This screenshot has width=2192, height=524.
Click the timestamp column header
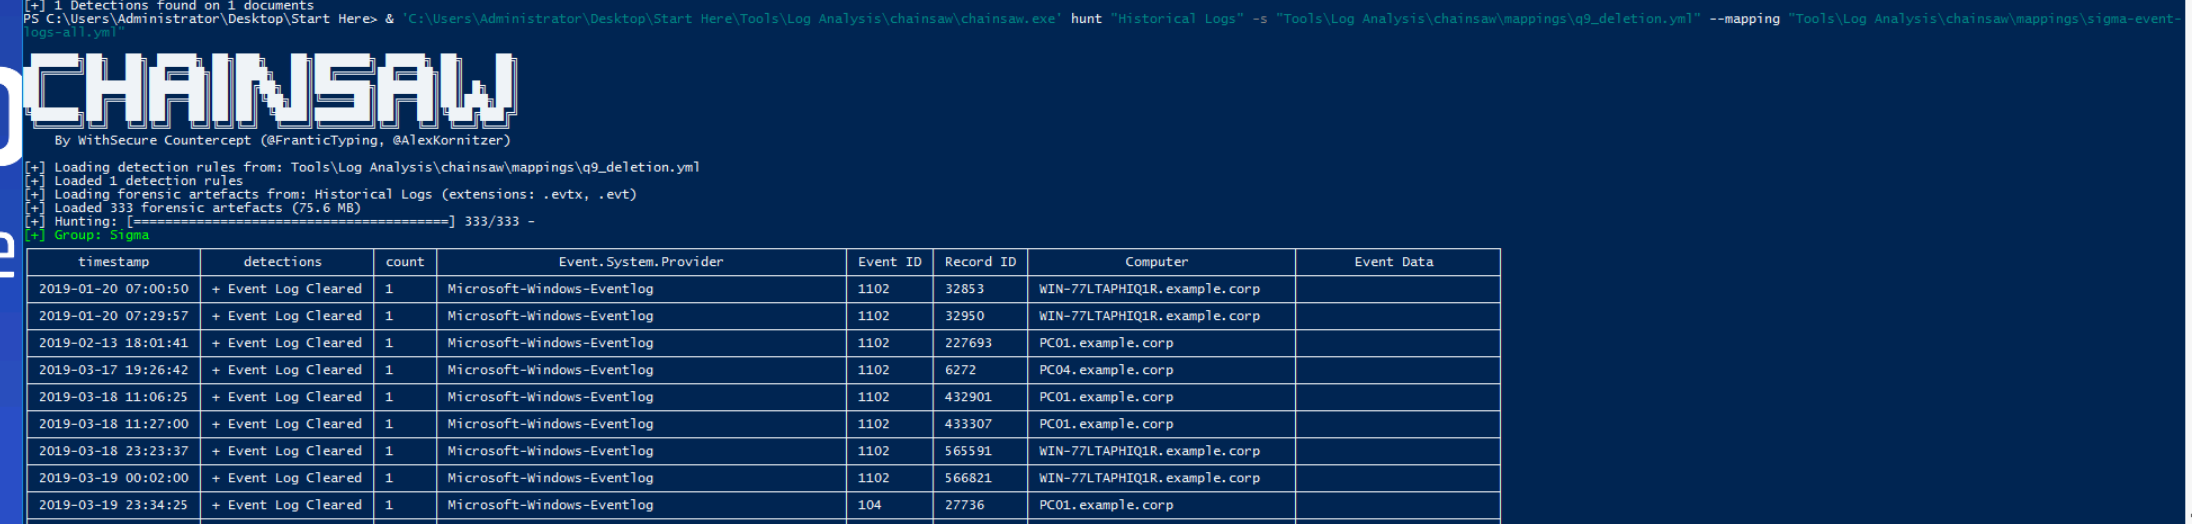pos(113,262)
